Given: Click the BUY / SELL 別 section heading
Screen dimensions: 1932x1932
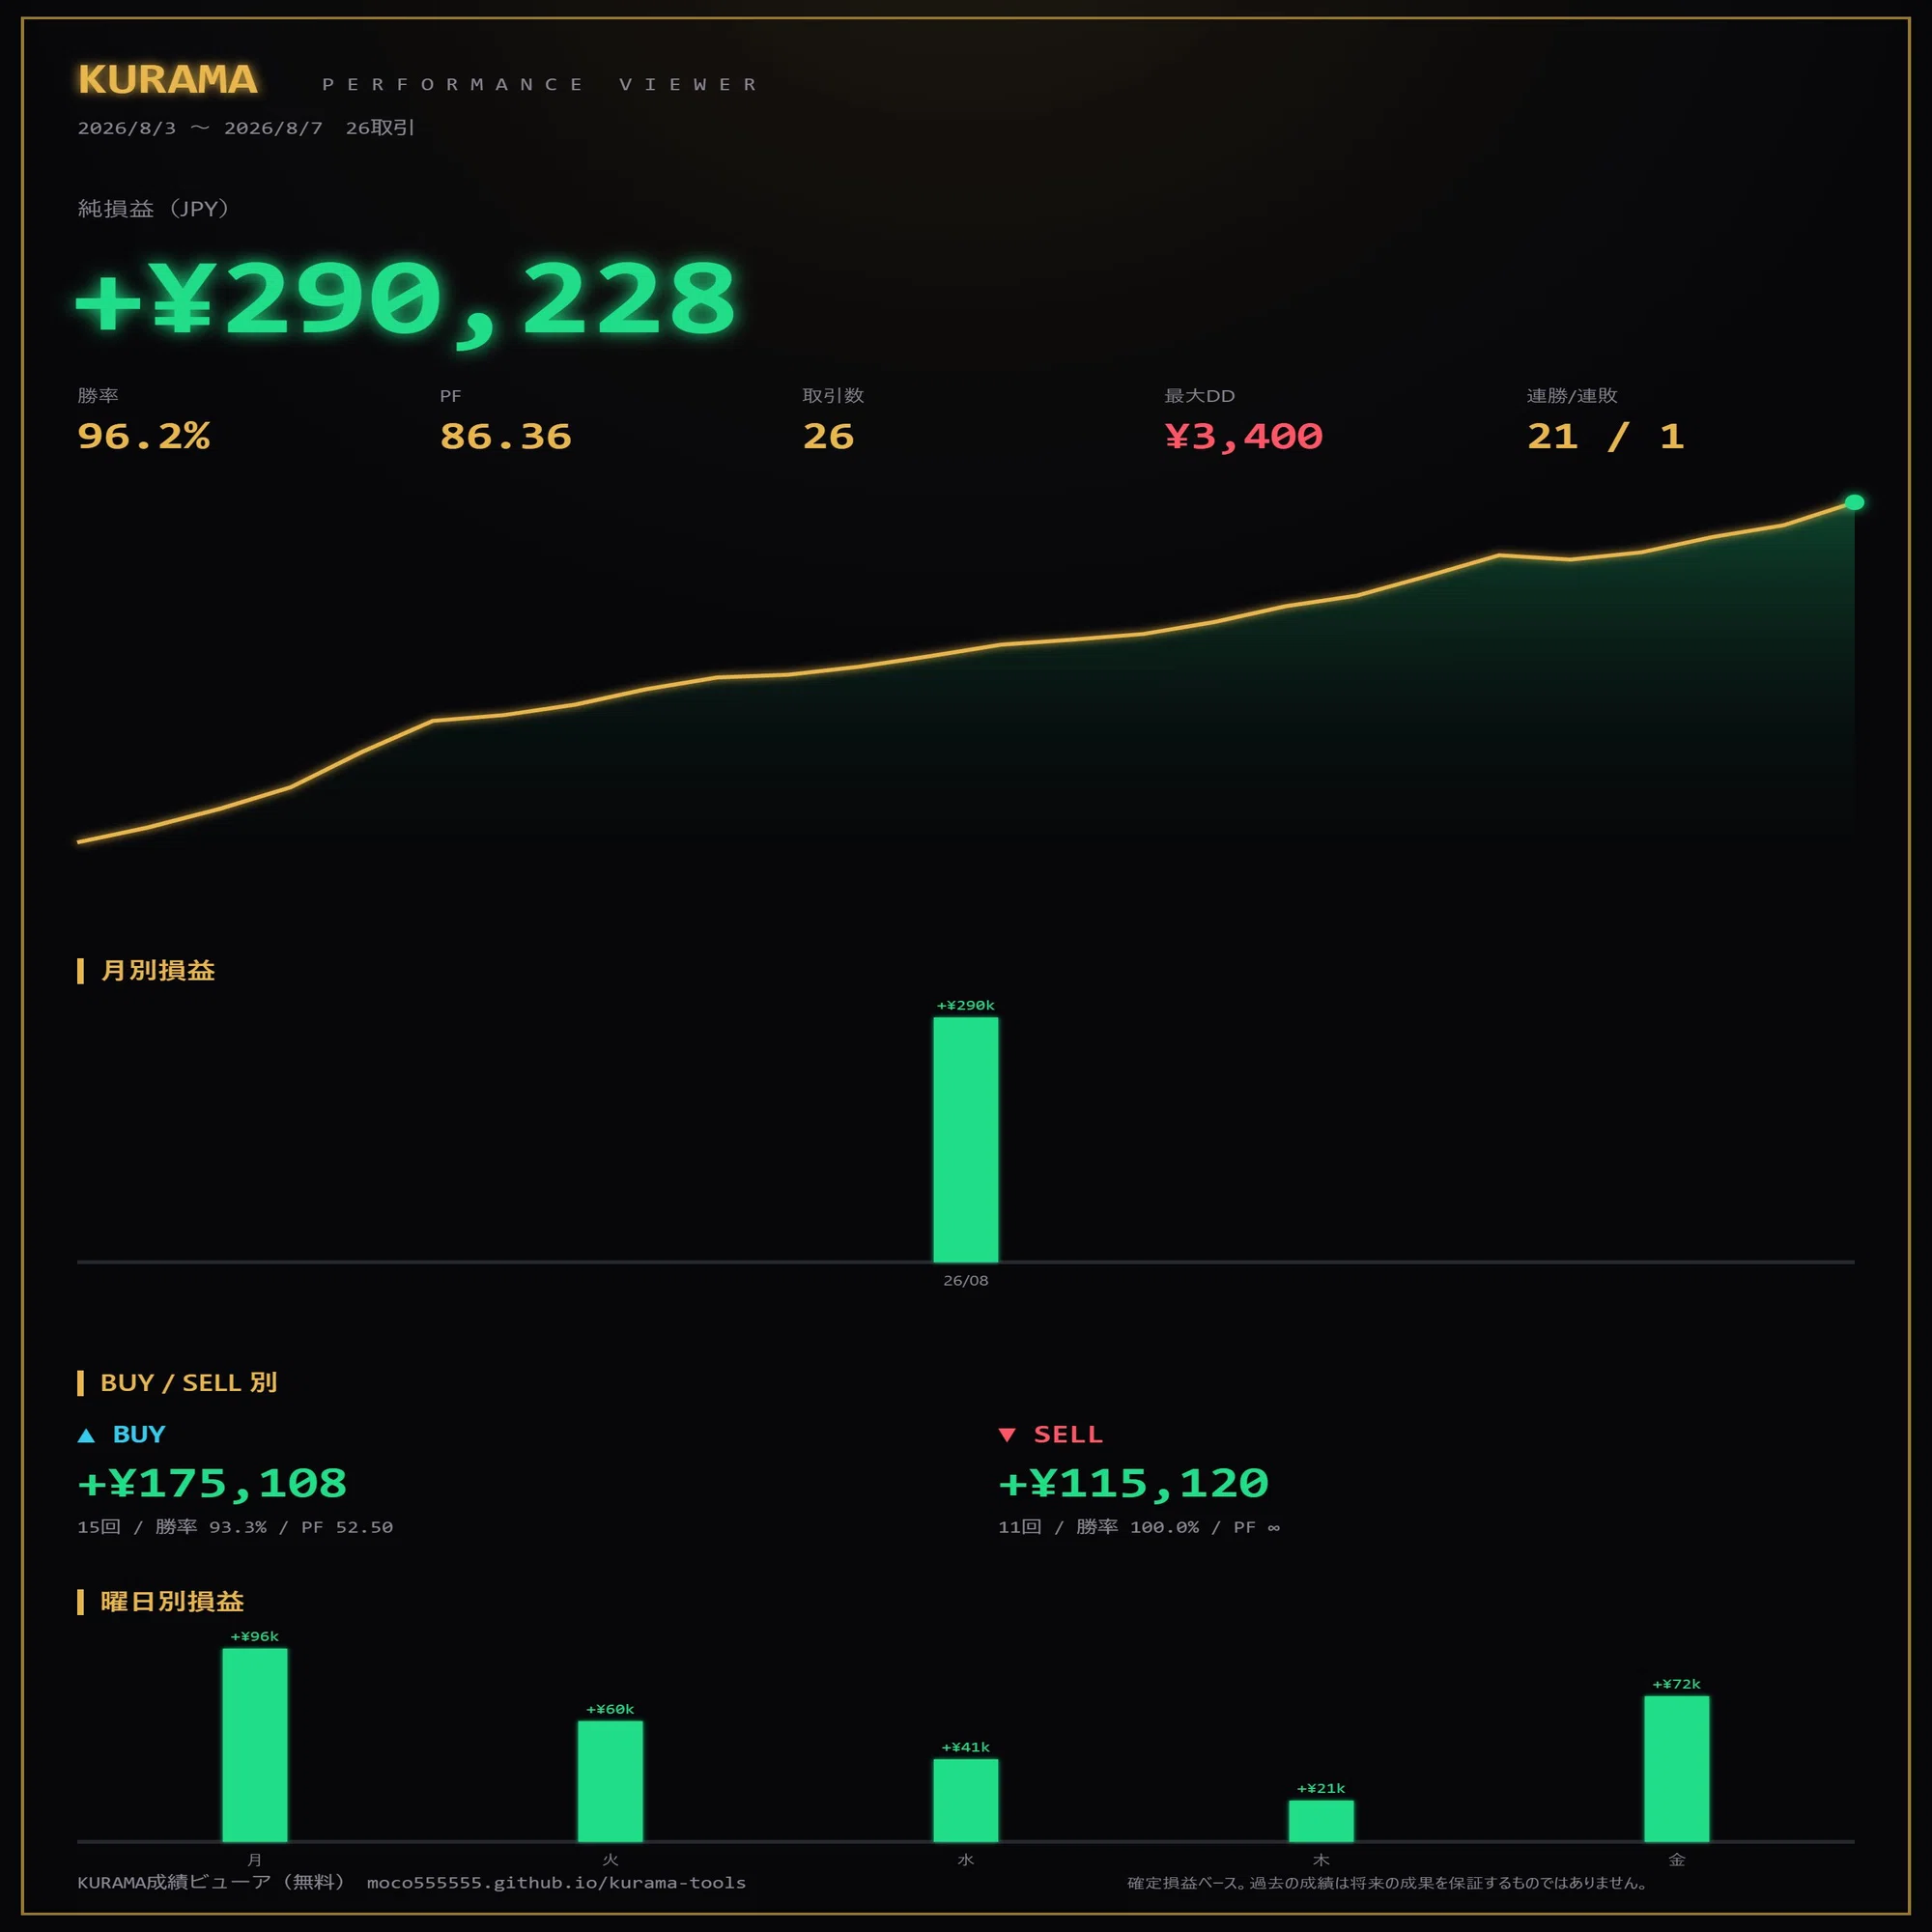Looking at the screenshot, I should point(188,1382).
